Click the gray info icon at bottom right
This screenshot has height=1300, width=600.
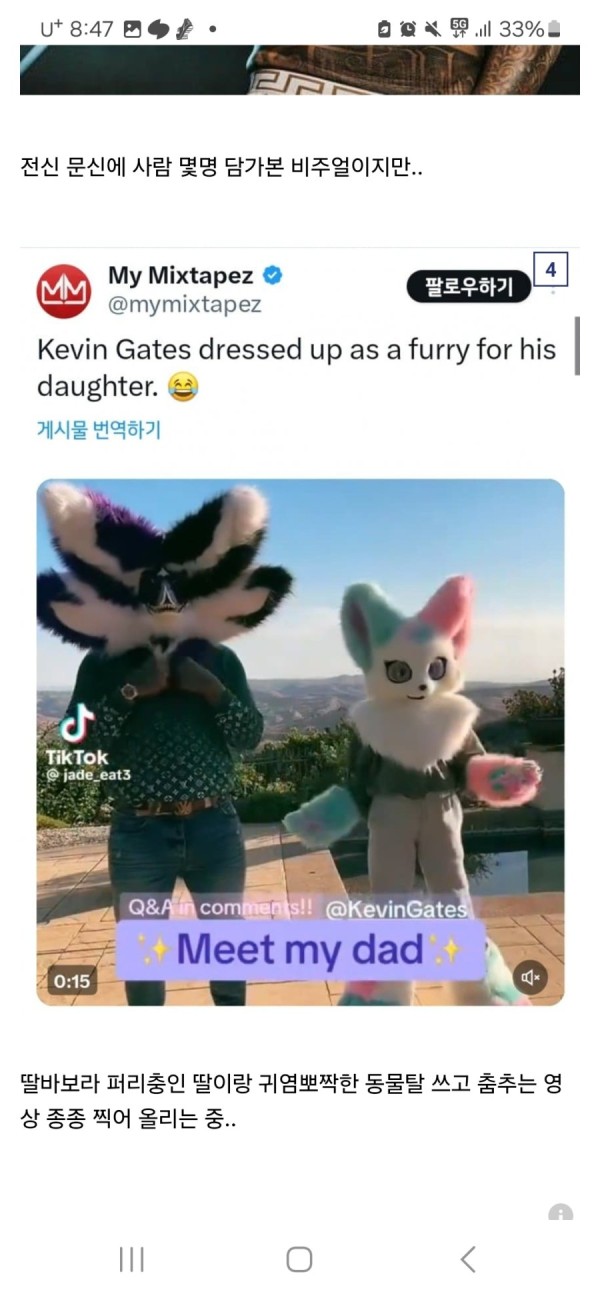click(560, 1213)
